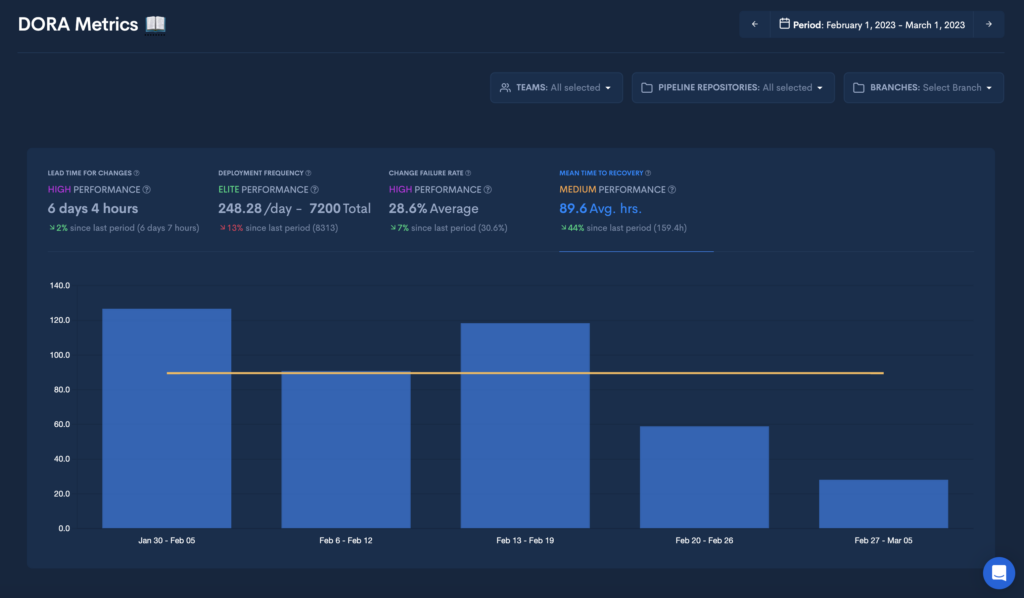
Task: Click info icon beside MEDIUM PERFORMANCE label
Action: (671, 189)
